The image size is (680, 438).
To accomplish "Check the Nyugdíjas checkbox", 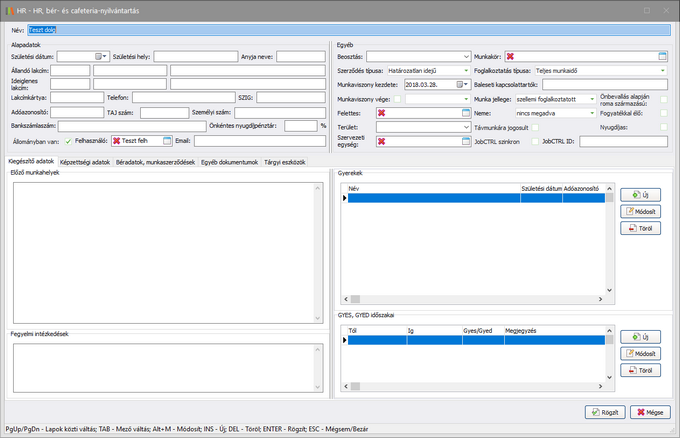I will 663,127.
